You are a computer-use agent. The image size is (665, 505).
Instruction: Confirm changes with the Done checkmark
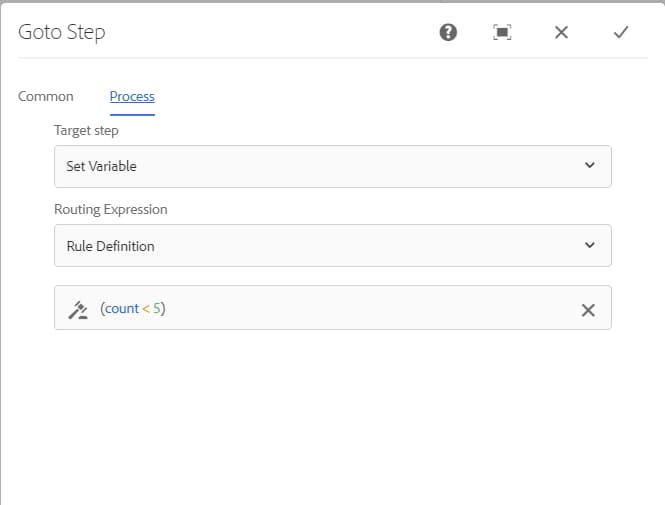pos(620,32)
